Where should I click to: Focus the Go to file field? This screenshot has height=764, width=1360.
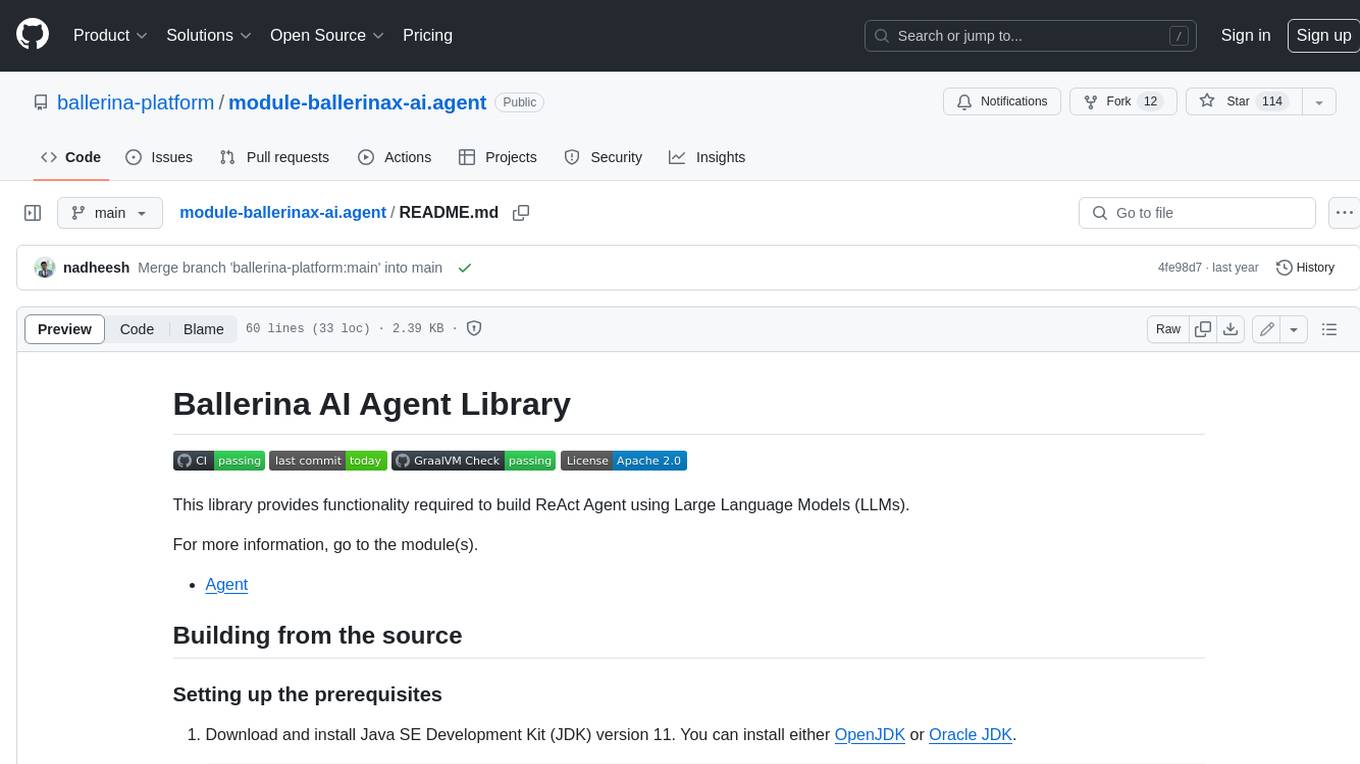(x=1197, y=213)
